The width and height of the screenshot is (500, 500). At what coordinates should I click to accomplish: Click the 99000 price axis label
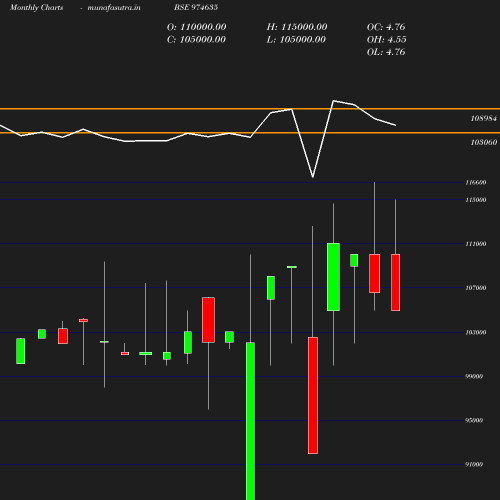pos(474,376)
